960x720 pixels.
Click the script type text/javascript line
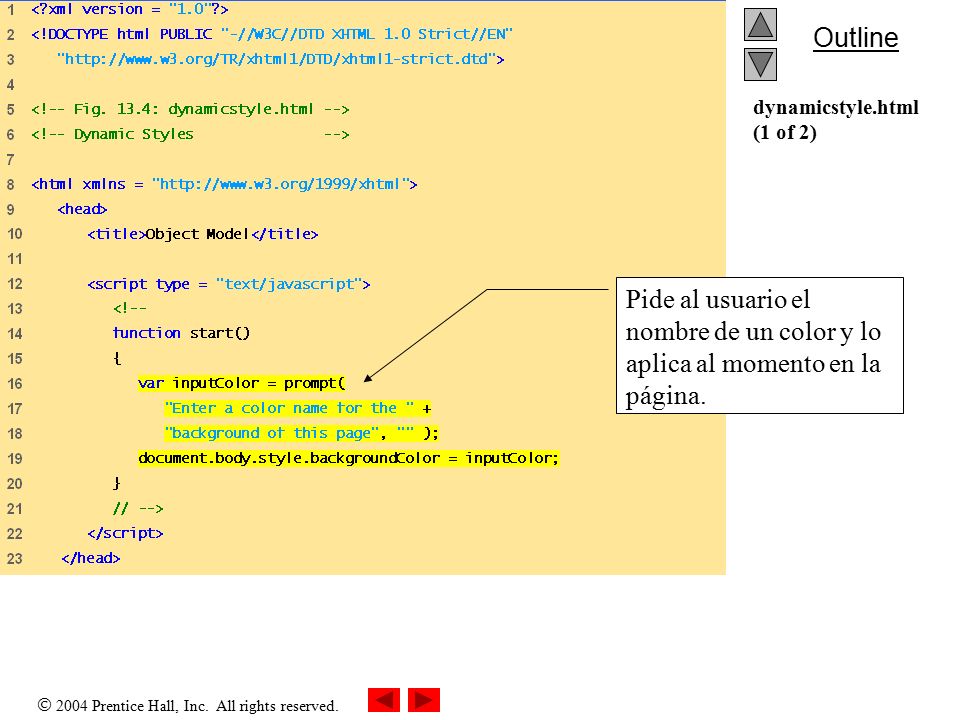coord(228,284)
